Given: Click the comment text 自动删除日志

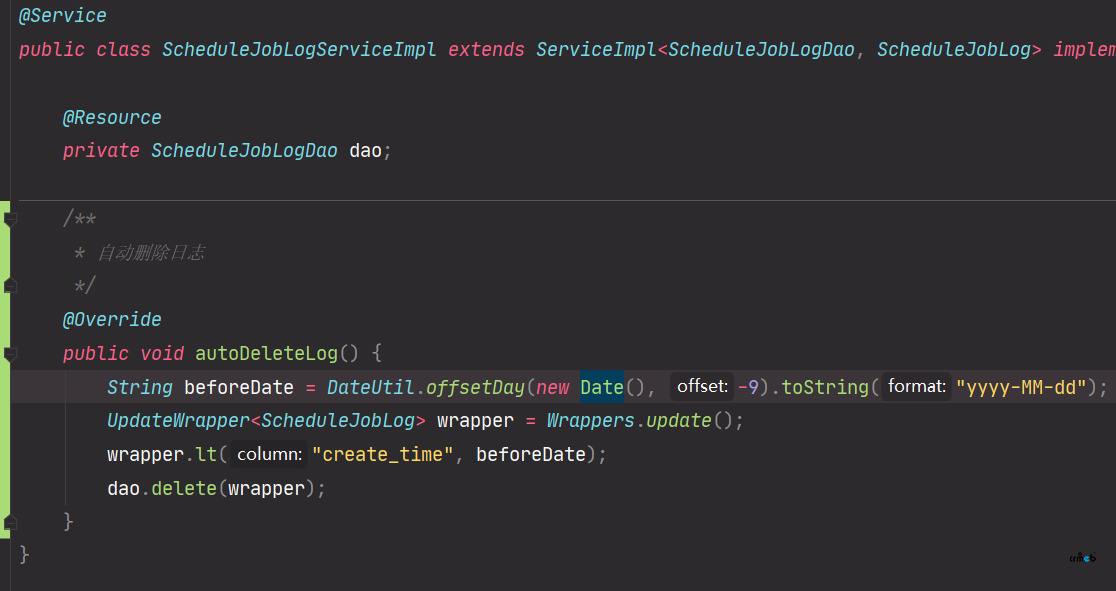Looking at the screenshot, I should coord(151,253).
